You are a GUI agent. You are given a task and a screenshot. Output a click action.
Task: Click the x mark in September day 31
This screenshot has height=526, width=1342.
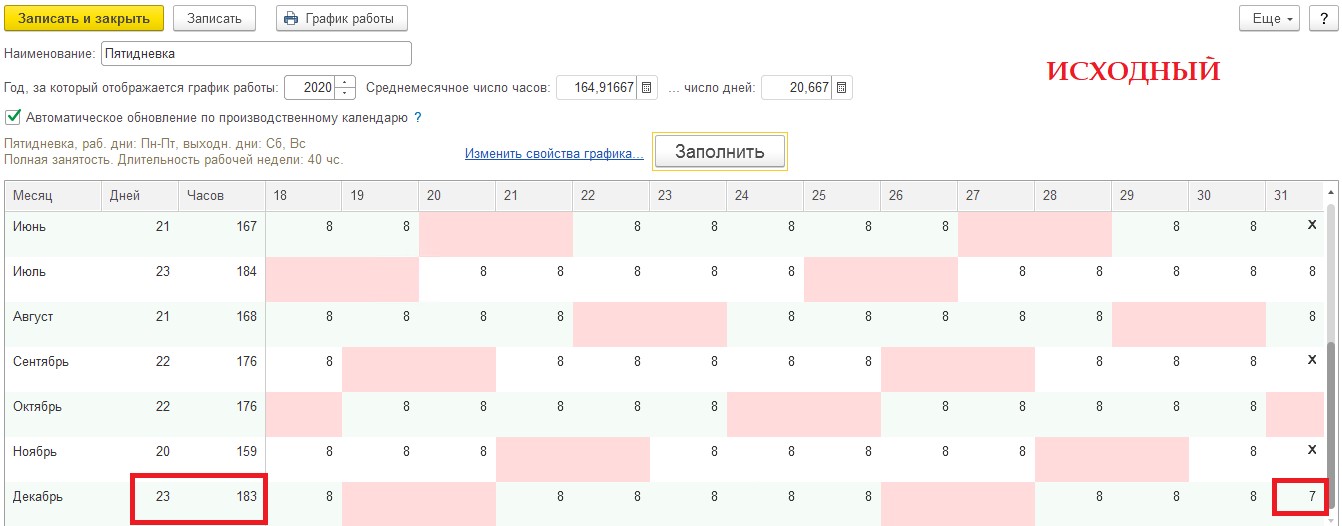pyautogui.click(x=1312, y=360)
